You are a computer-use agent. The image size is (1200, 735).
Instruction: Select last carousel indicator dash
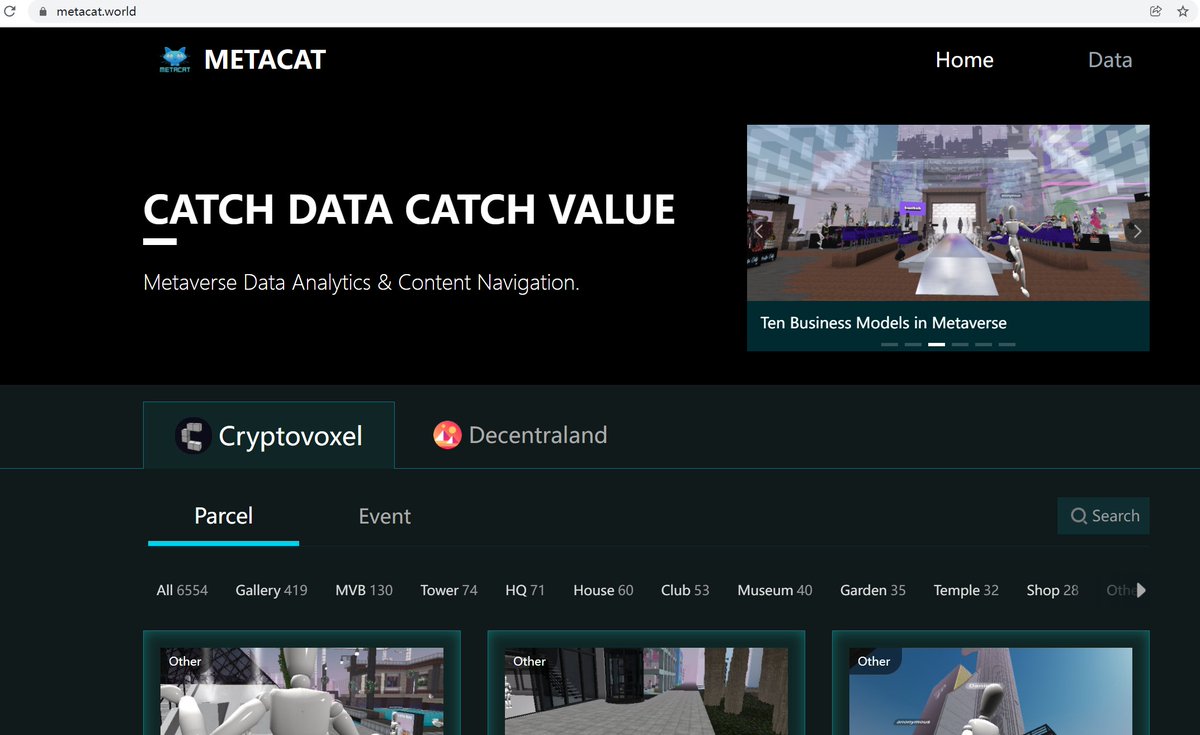(1007, 344)
